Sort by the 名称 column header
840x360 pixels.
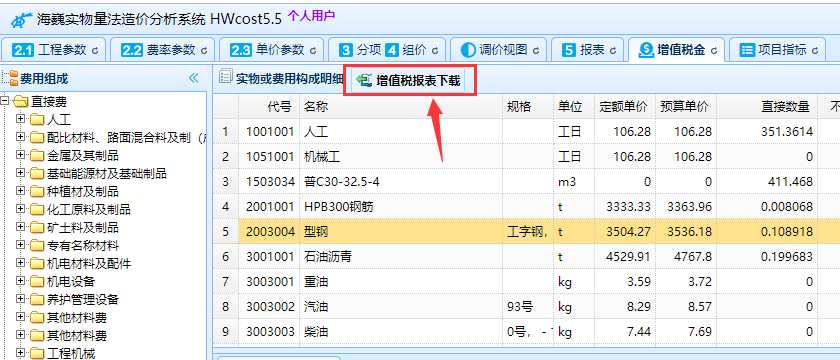pos(401,107)
